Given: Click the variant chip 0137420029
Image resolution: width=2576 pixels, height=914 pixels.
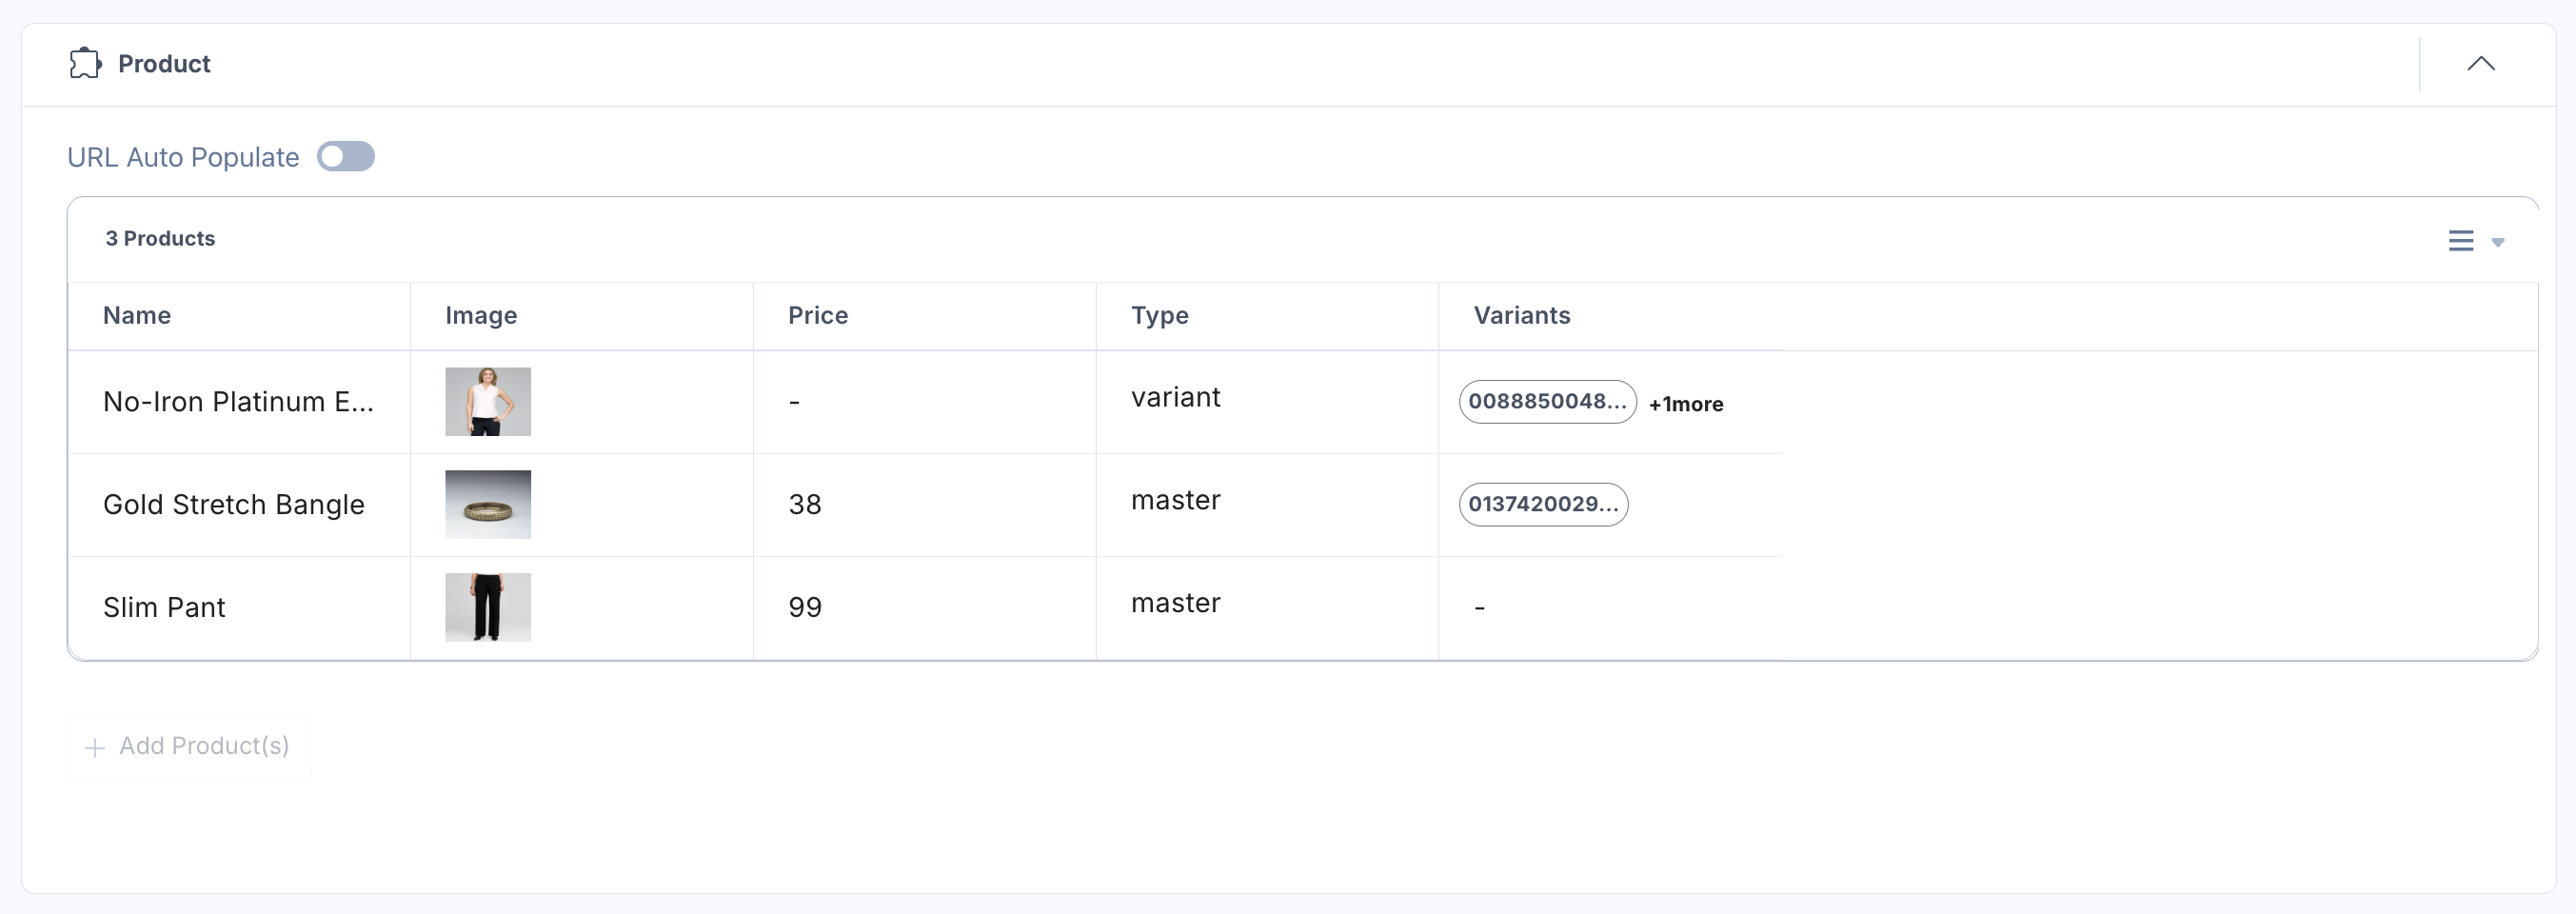Looking at the screenshot, I should [x=1543, y=504].
